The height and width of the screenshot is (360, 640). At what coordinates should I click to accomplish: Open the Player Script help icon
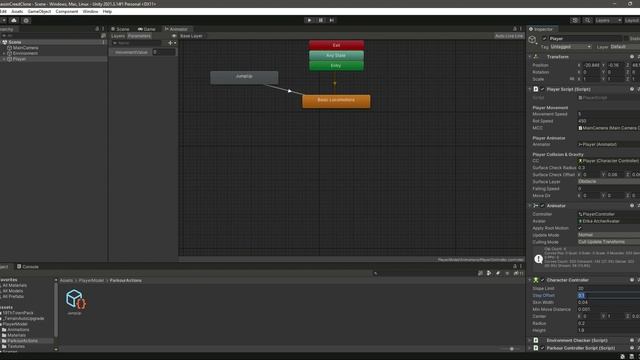[632, 89]
